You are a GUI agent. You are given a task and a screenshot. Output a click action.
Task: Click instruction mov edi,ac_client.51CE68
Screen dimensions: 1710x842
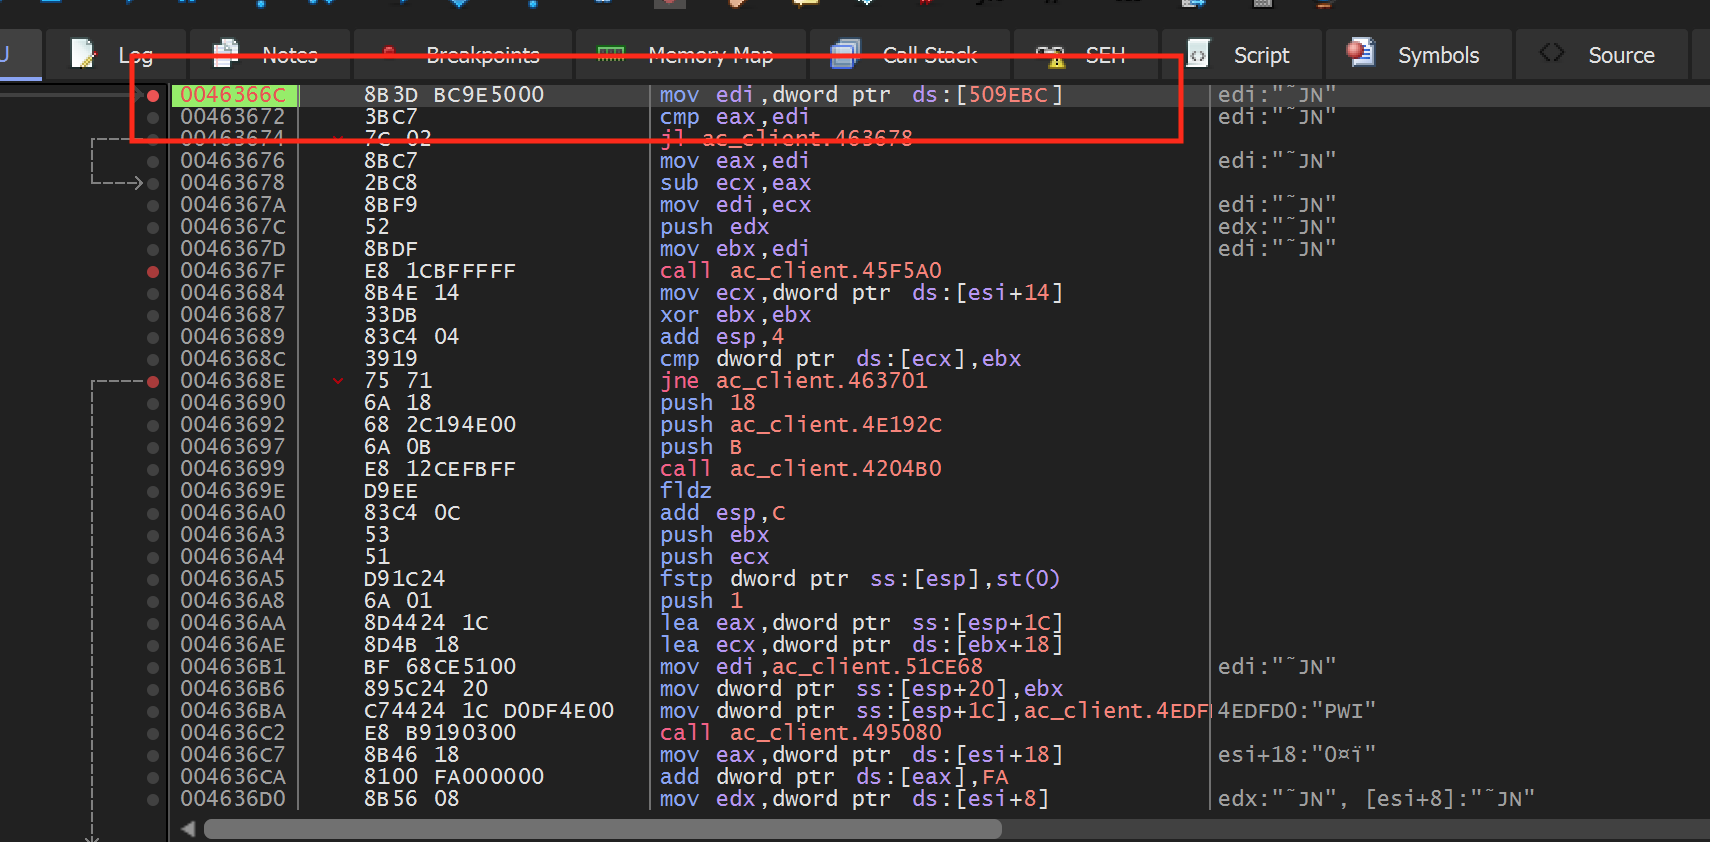click(821, 667)
